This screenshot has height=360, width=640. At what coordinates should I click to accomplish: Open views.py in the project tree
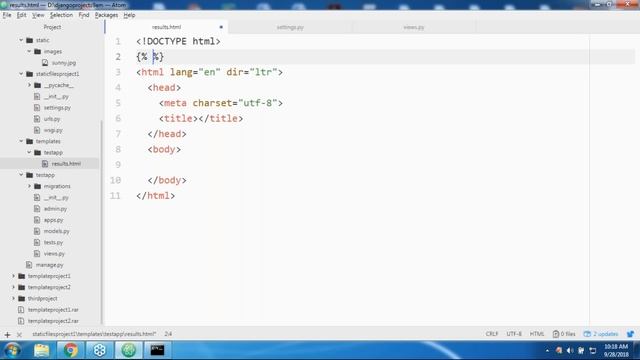54,253
